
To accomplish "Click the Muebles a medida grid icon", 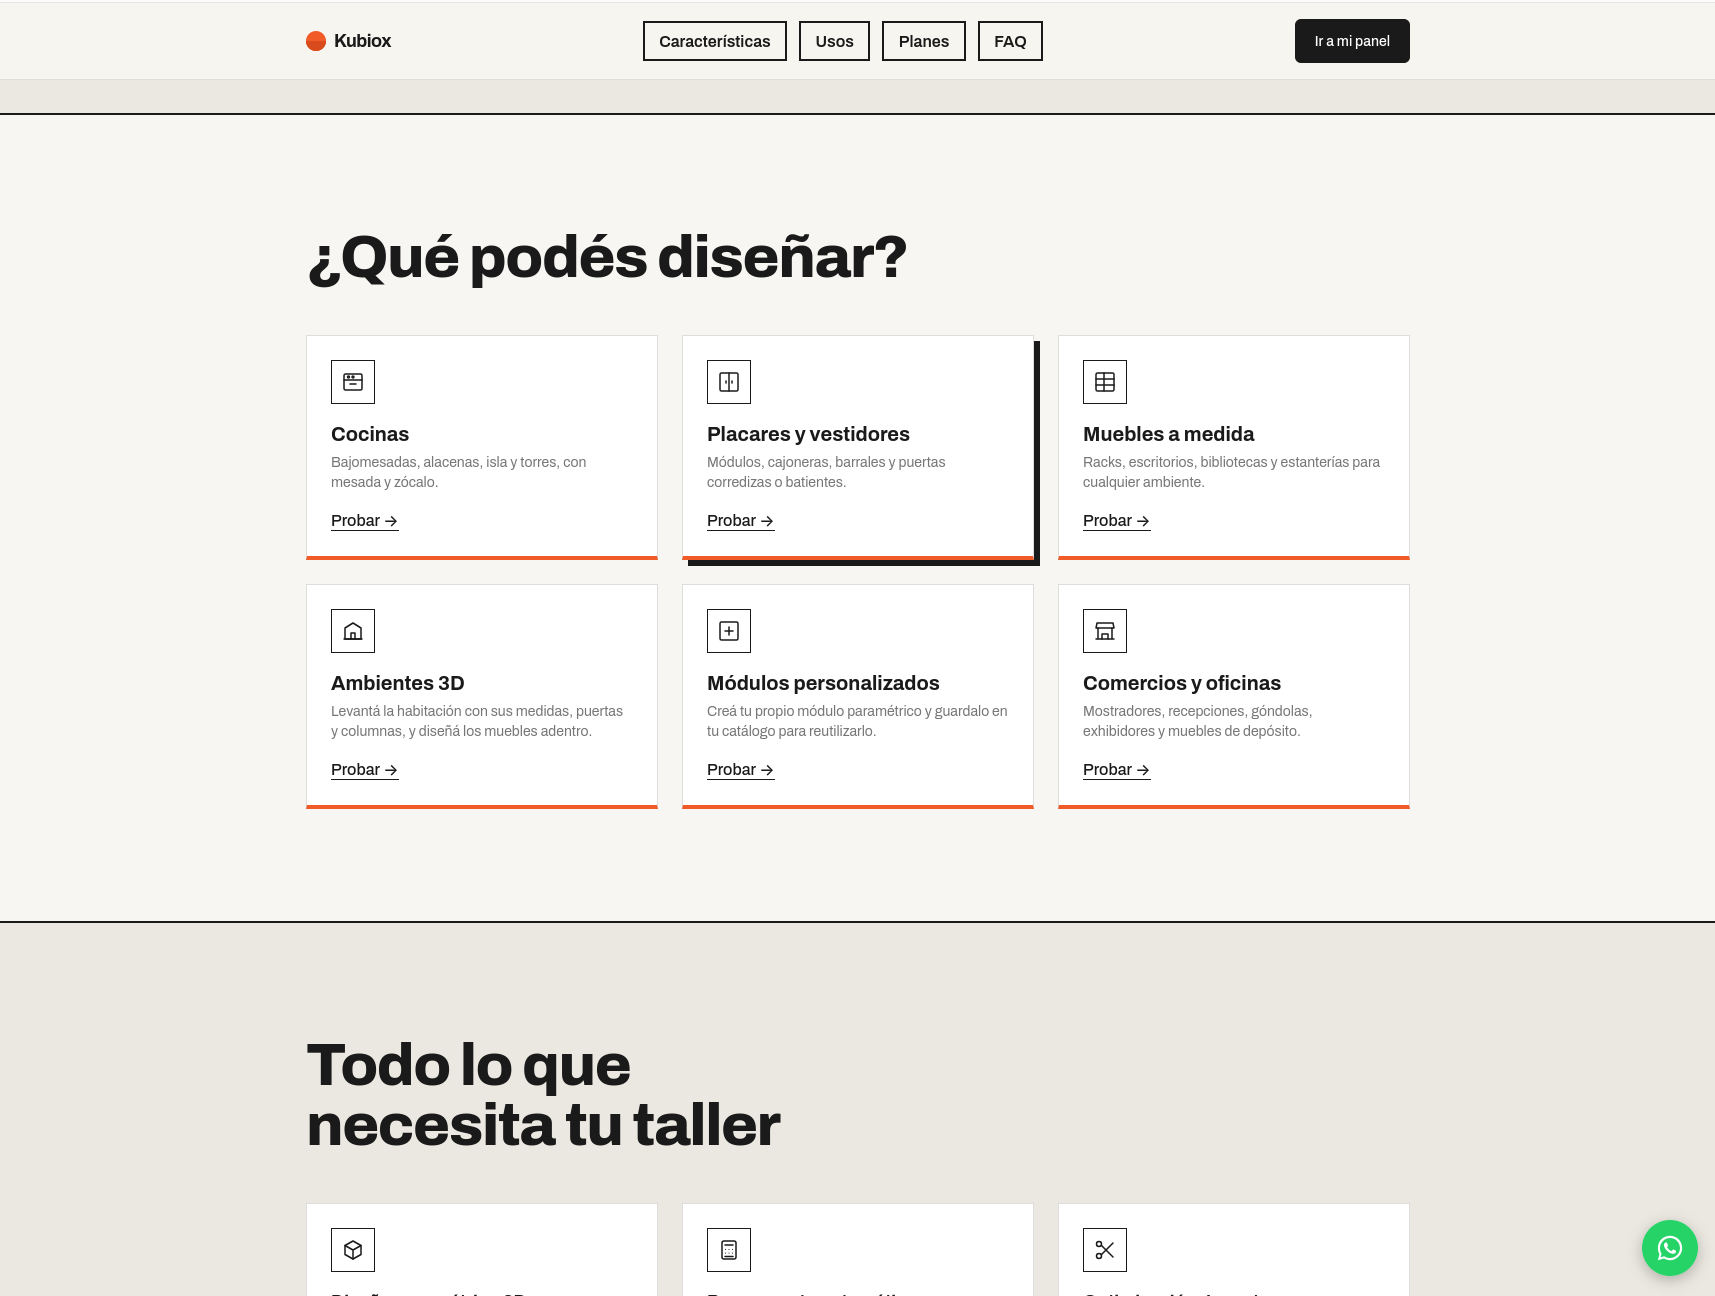I will 1105,382.
